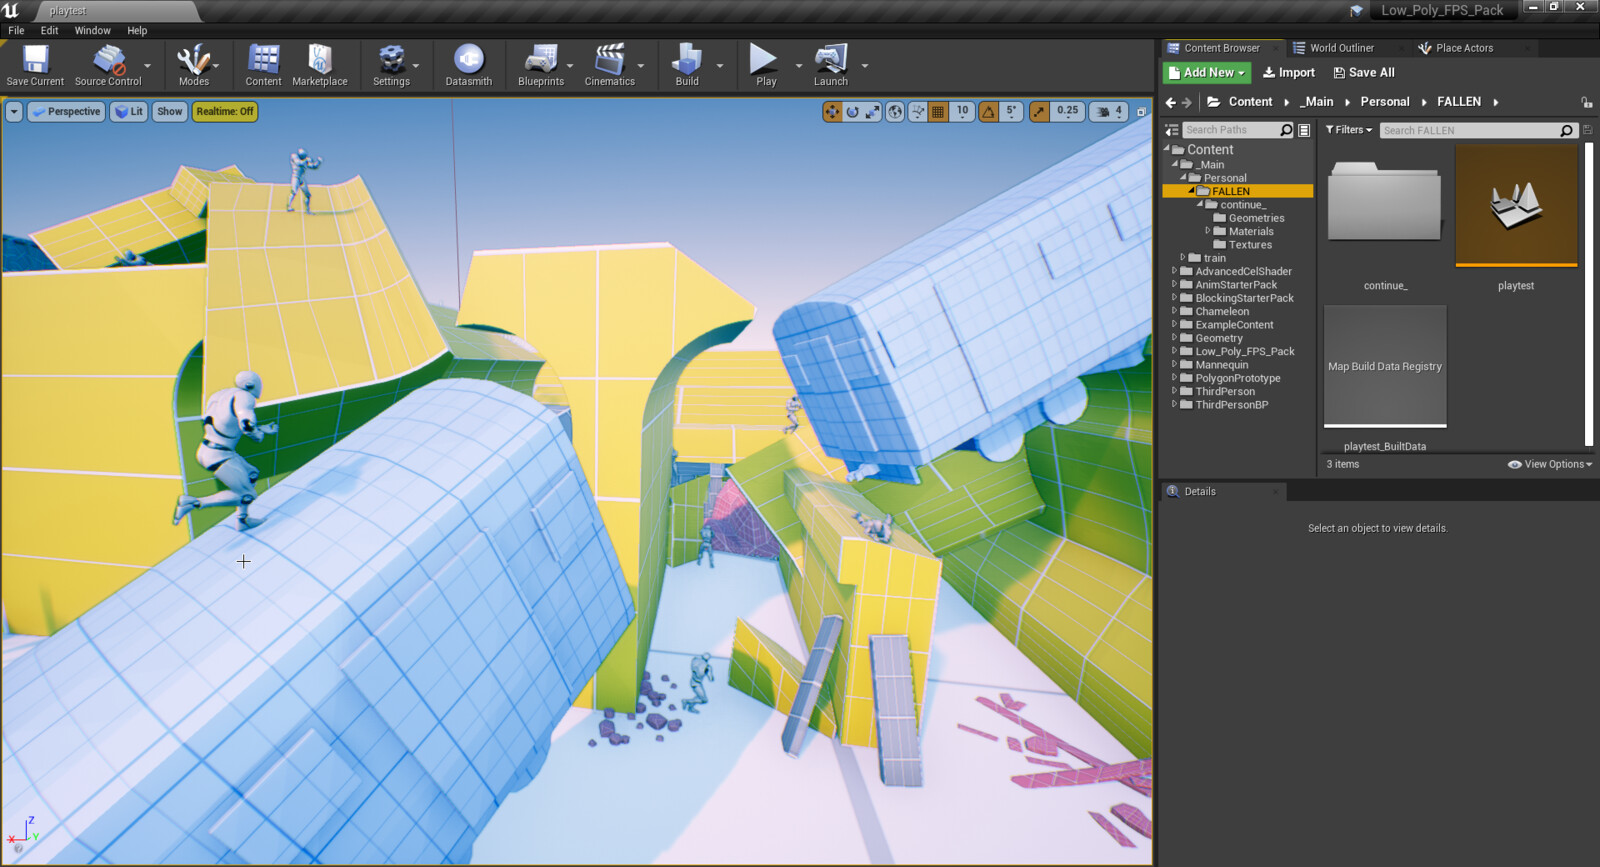The height and width of the screenshot is (867, 1600).
Task: Click Add New in Content Browser
Action: tap(1207, 73)
